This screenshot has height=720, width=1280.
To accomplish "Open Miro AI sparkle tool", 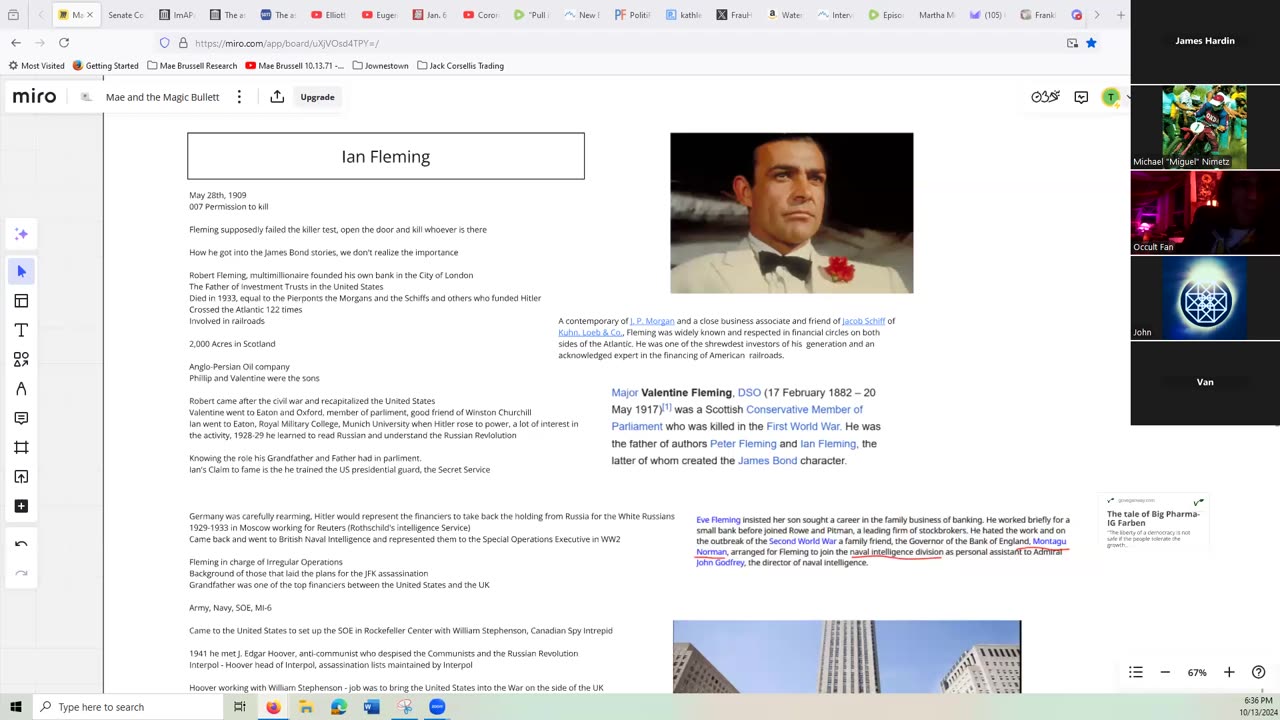I will [21, 234].
